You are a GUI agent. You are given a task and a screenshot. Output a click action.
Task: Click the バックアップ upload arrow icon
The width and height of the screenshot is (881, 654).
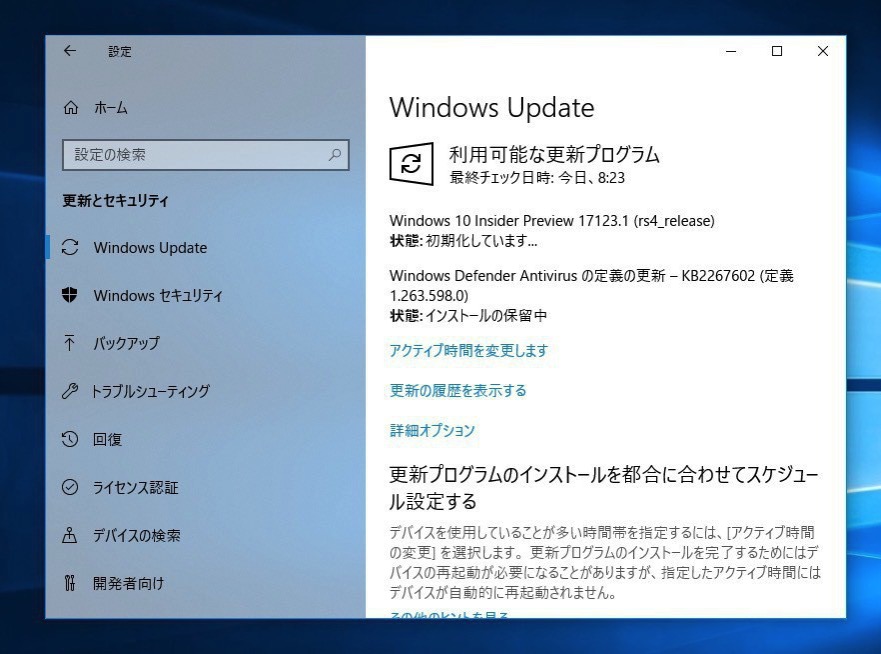click(70, 343)
